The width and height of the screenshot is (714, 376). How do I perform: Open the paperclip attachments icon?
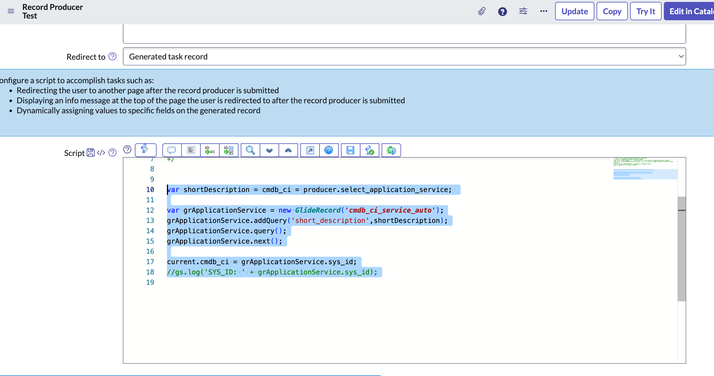click(x=482, y=11)
